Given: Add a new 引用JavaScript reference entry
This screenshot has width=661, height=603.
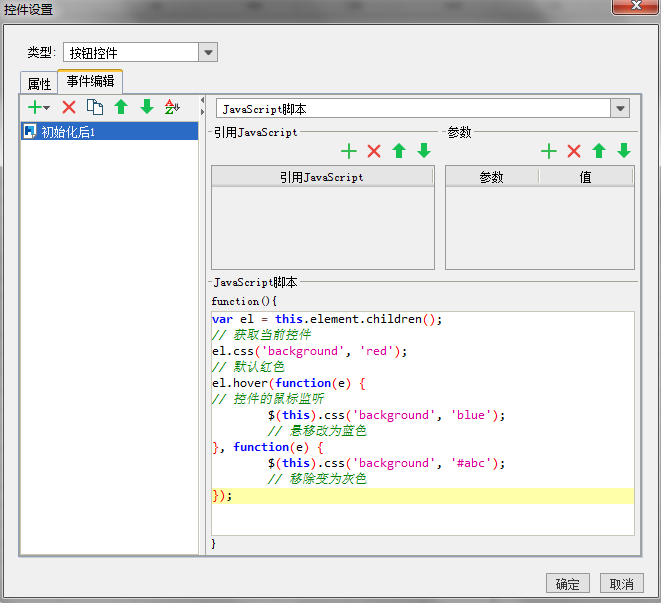Looking at the screenshot, I should [x=349, y=151].
